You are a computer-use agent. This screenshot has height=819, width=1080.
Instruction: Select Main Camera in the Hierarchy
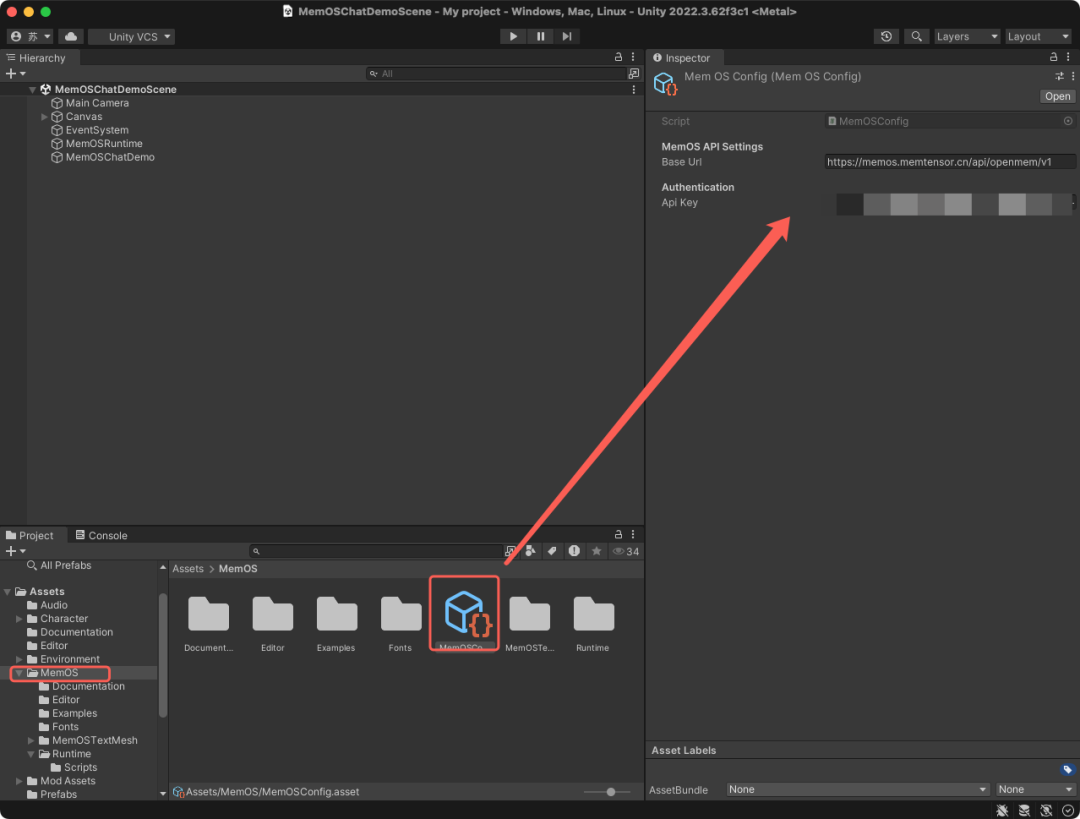click(x=97, y=103)
